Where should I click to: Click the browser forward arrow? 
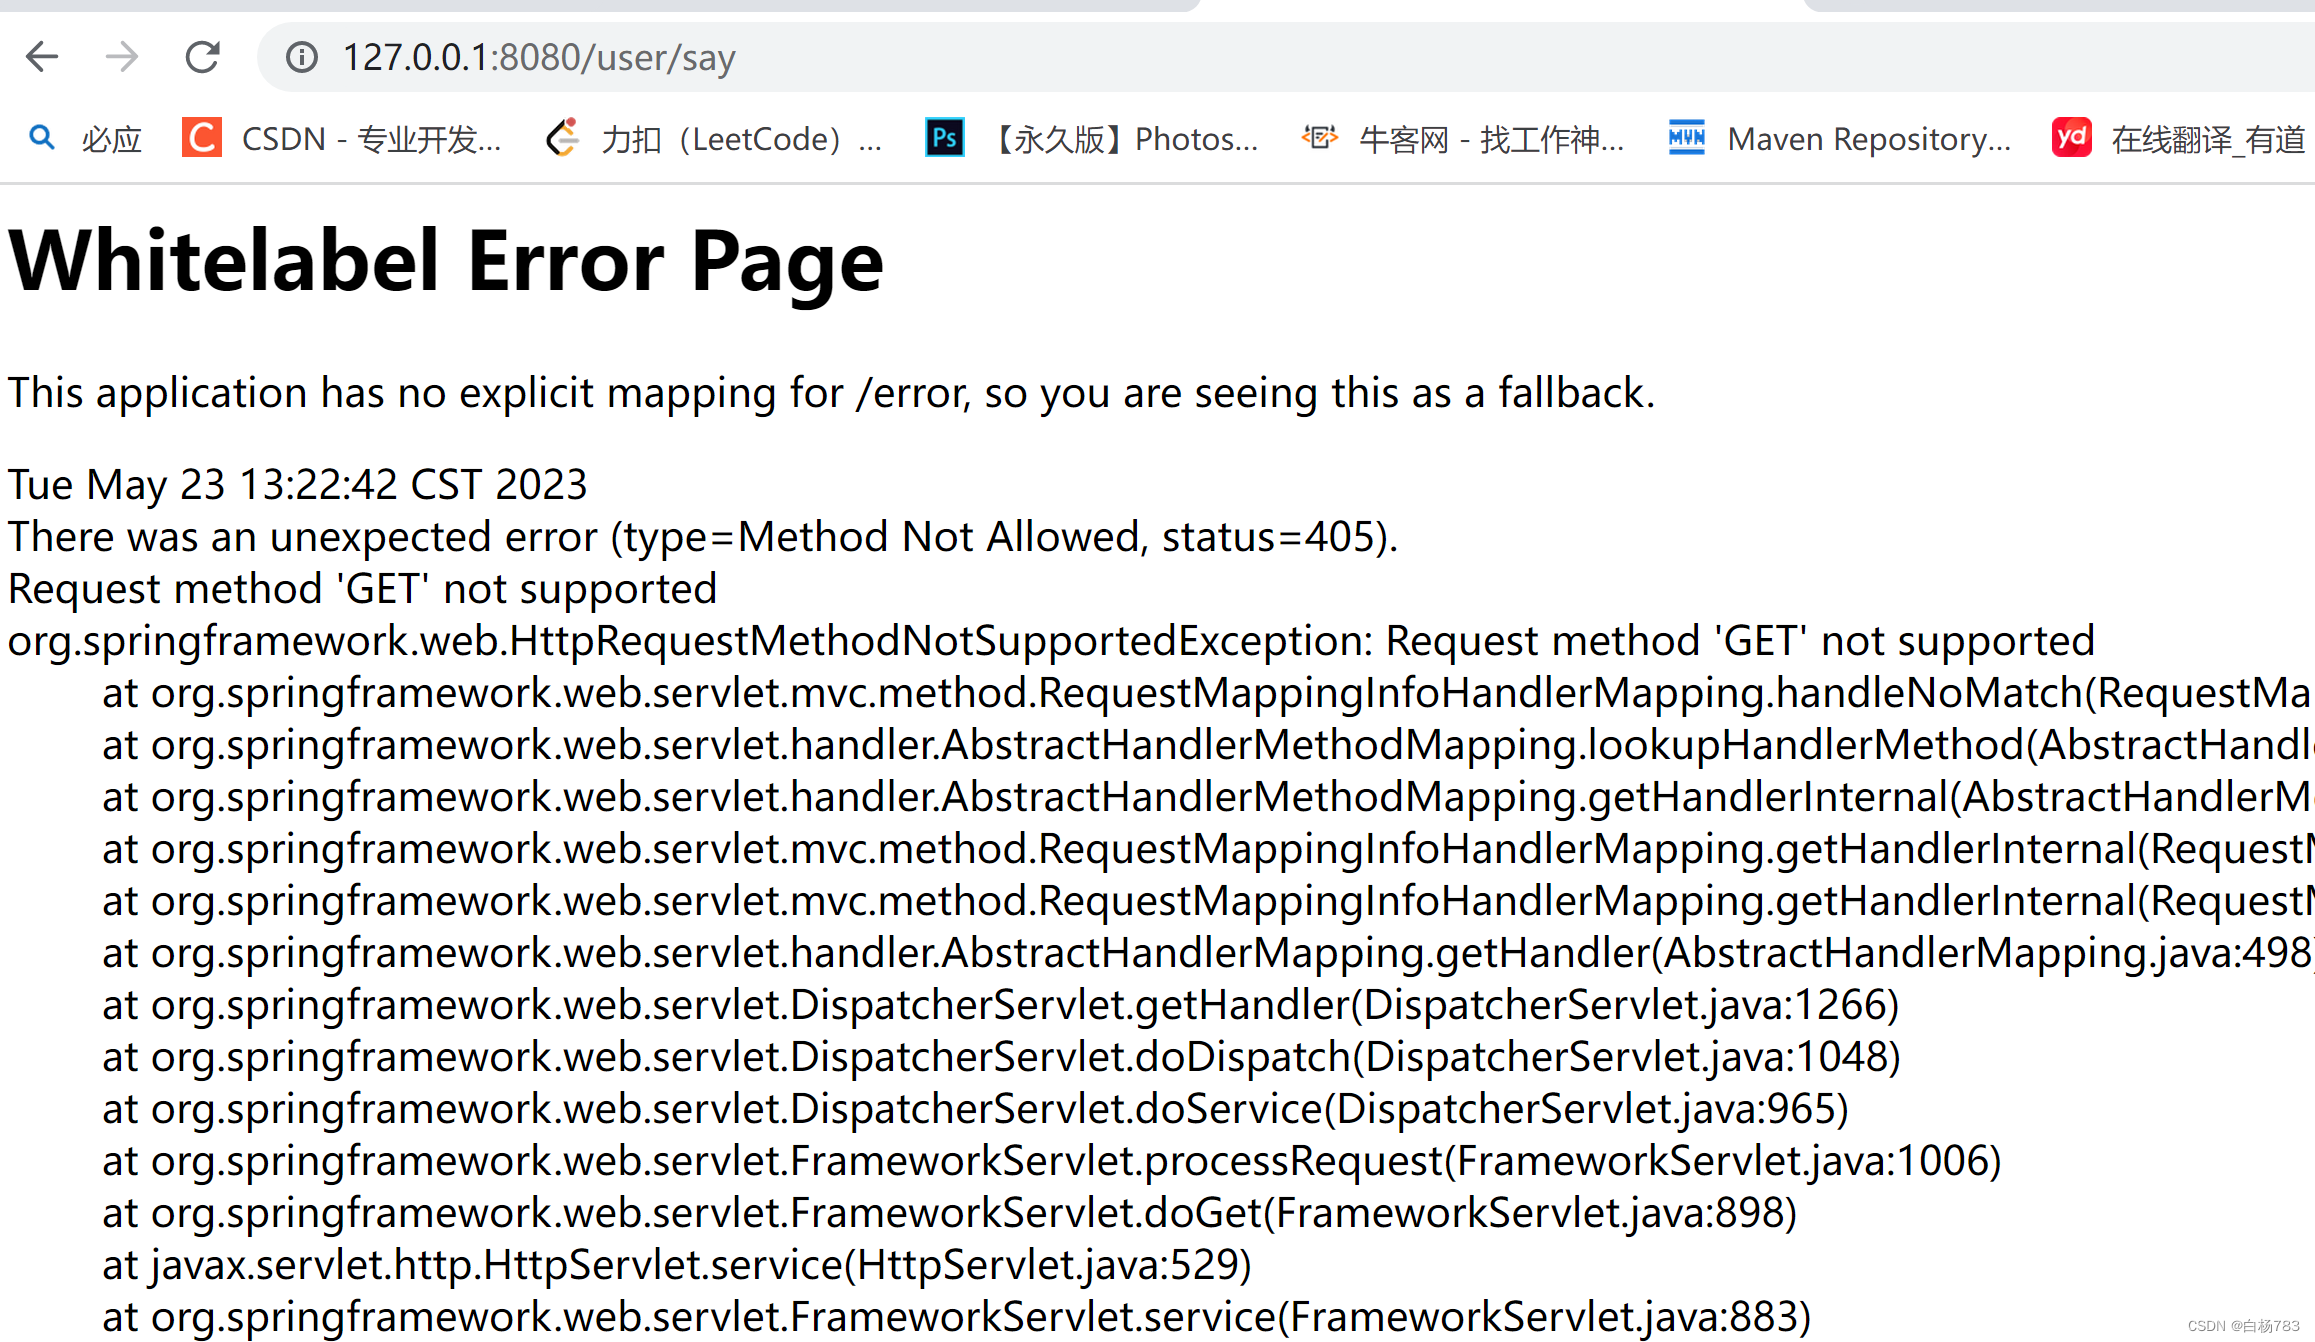pyautogui.click(x=122, y=57)
